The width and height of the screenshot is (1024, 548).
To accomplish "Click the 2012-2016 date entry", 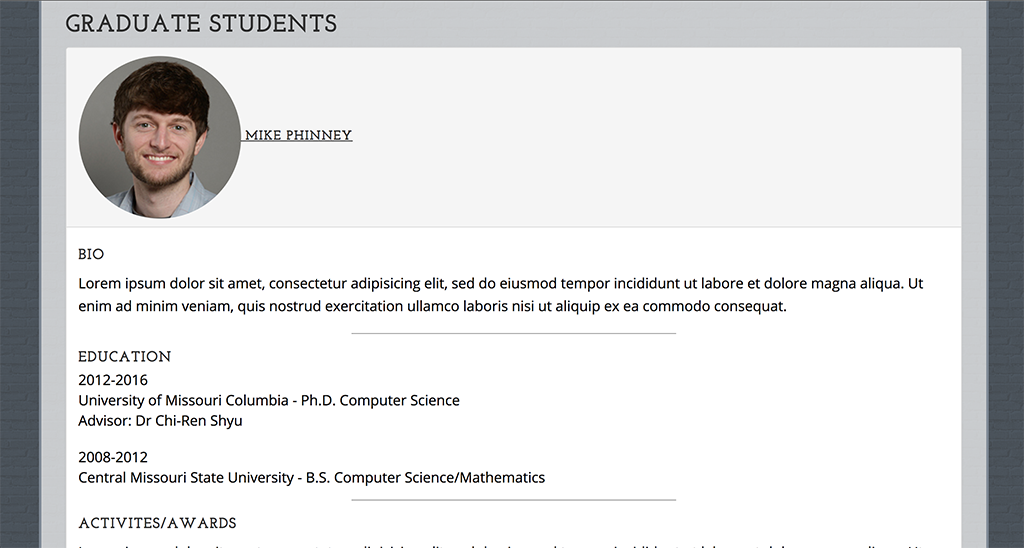I will coord(113,380).
